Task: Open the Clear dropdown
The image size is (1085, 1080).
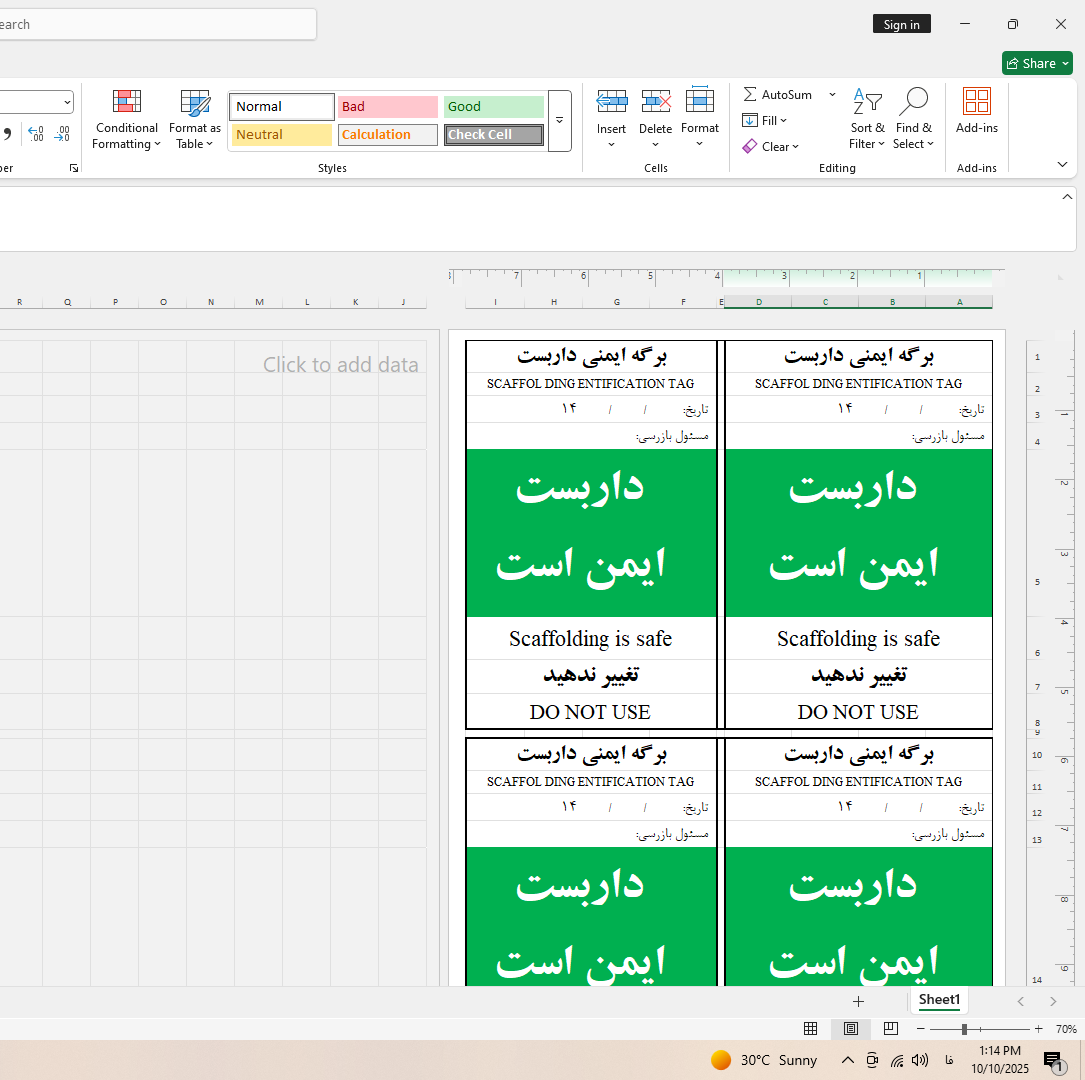Action: (x=770, y=147)
